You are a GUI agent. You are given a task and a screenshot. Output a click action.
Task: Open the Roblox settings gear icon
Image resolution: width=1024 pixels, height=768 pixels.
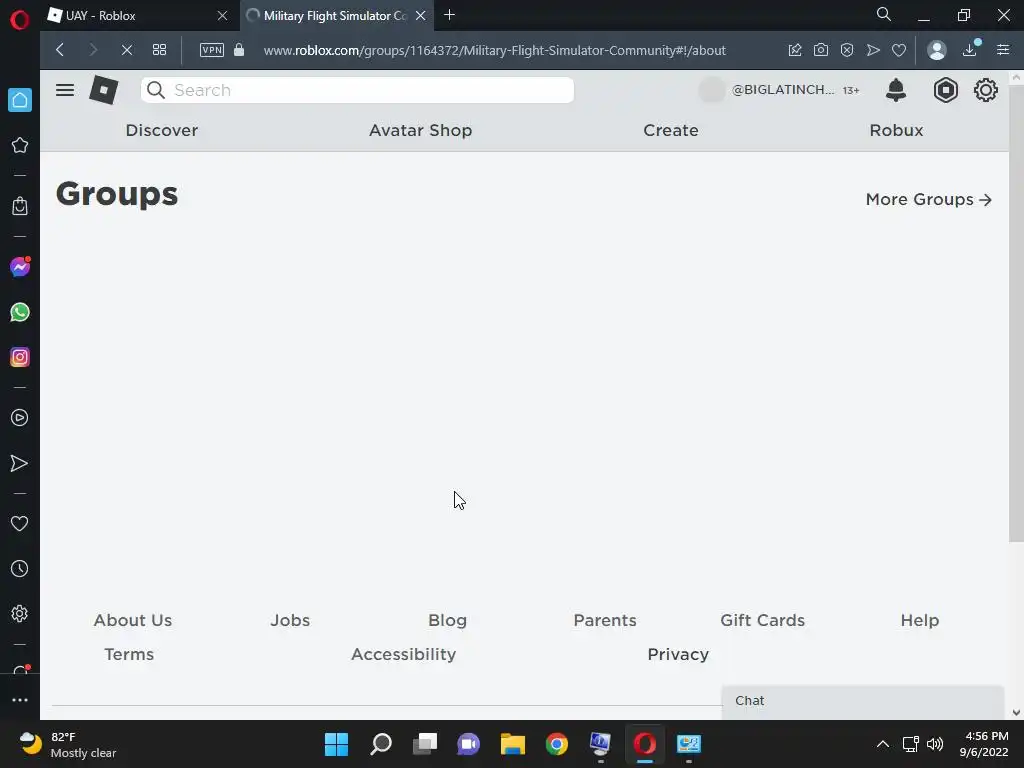[985, 90]
